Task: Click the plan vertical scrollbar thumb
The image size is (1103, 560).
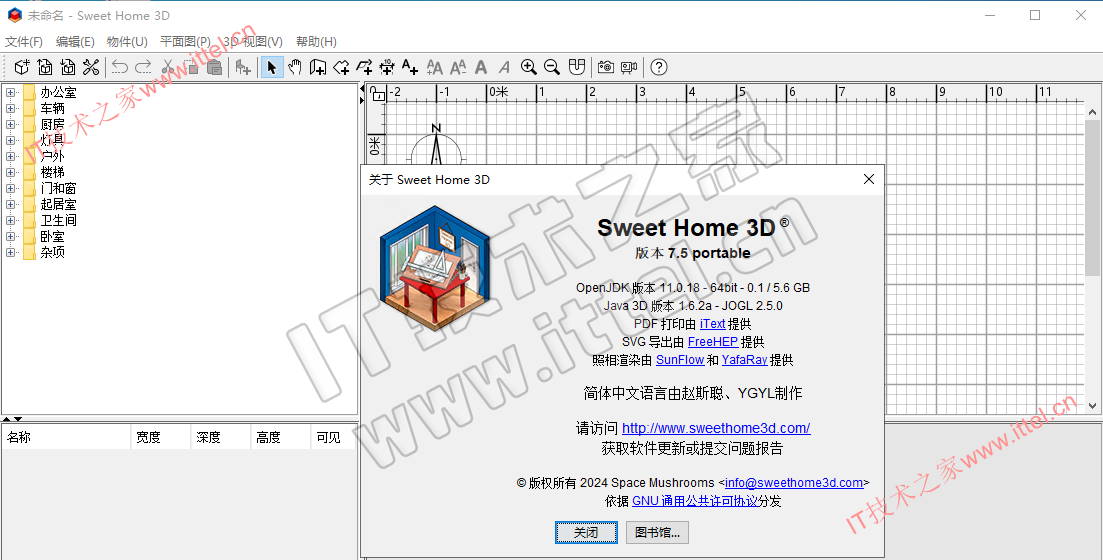Action: pos(1092,198)
